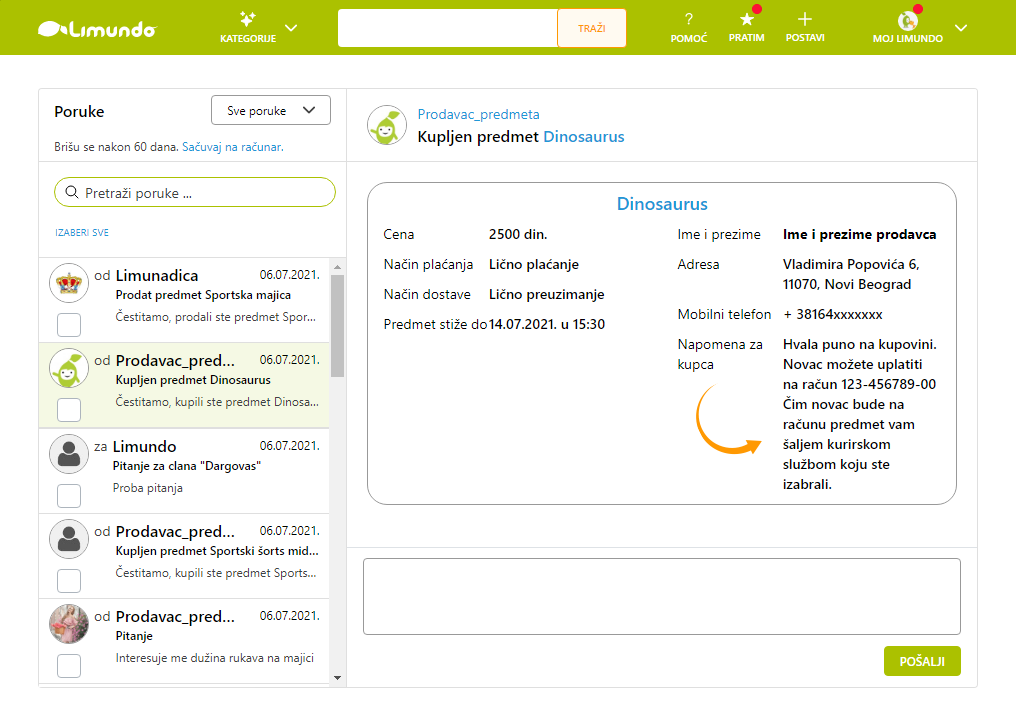Image resolution: width=1016 pixels, height=706 pixels.
Task: Click the seller avatar in message header
Action: coord(387,125)
